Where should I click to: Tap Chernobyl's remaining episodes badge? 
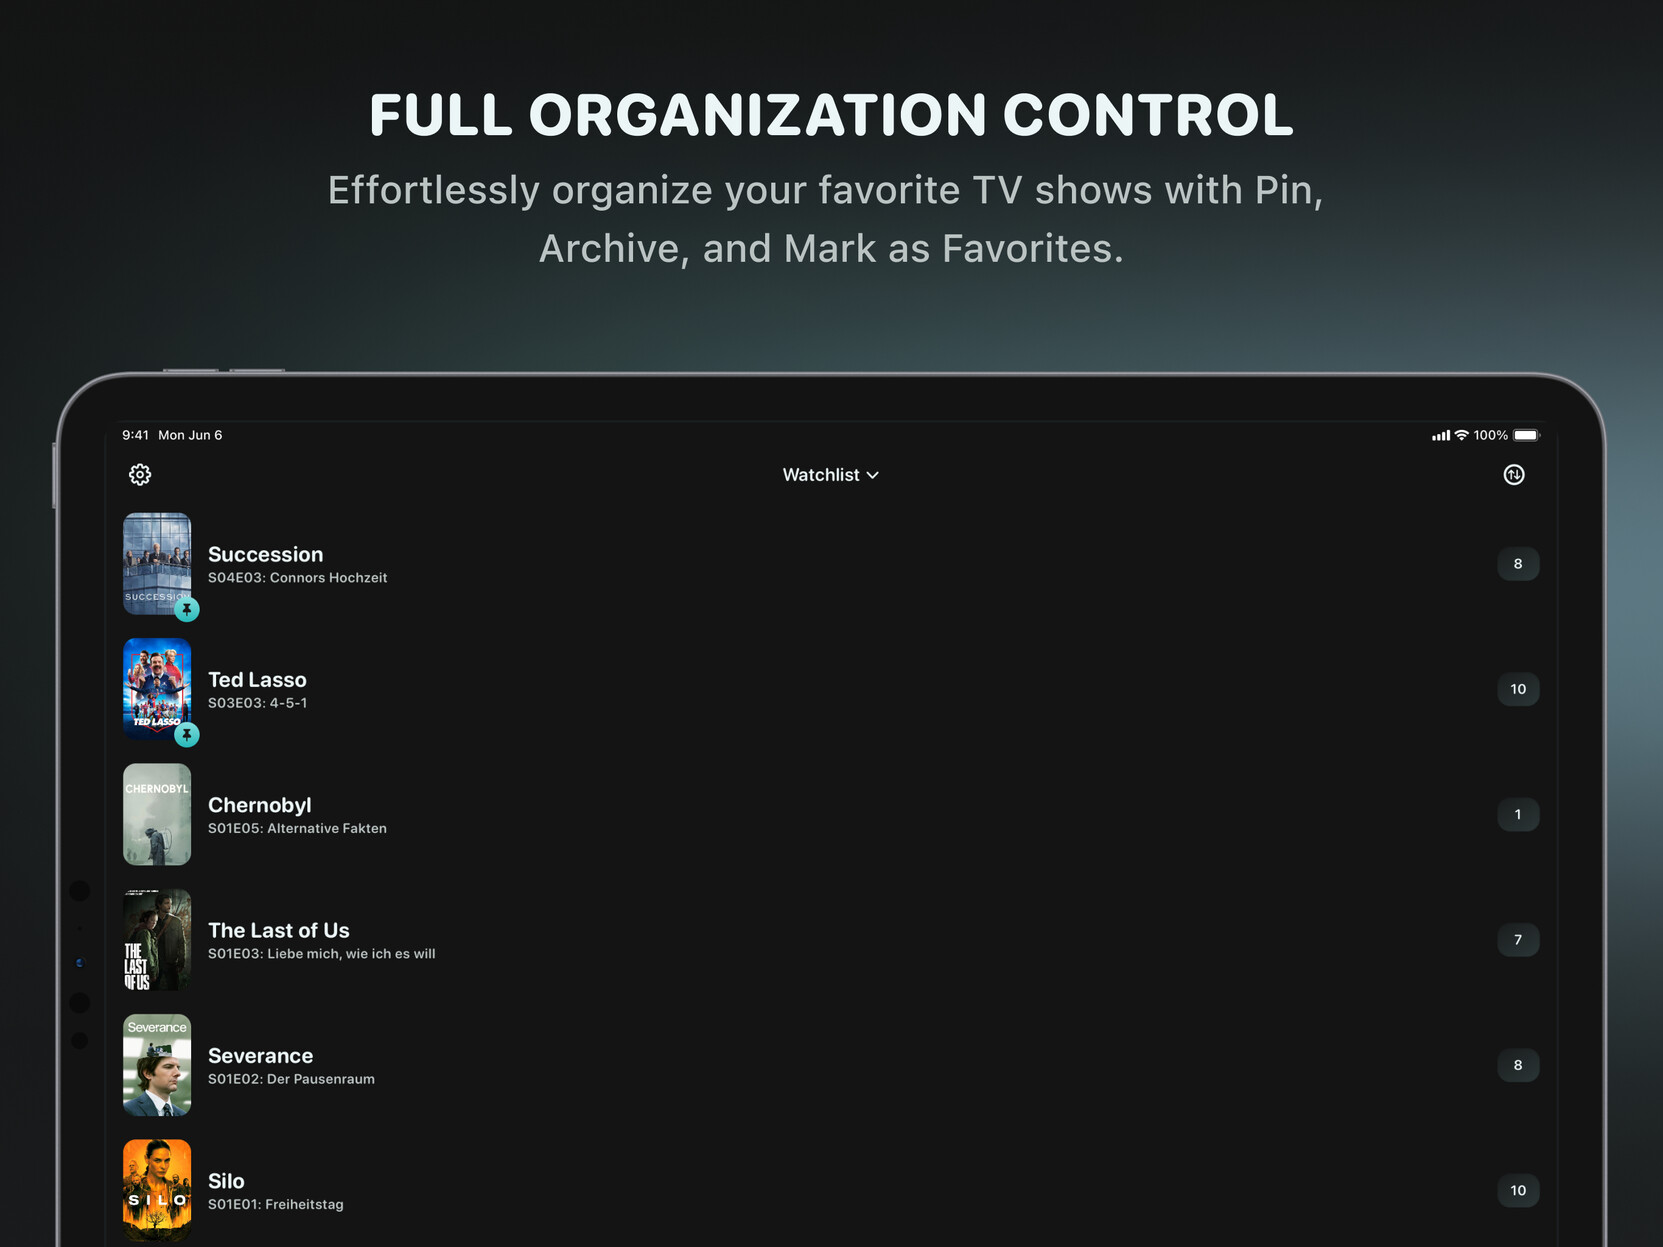pos(1518,814)
